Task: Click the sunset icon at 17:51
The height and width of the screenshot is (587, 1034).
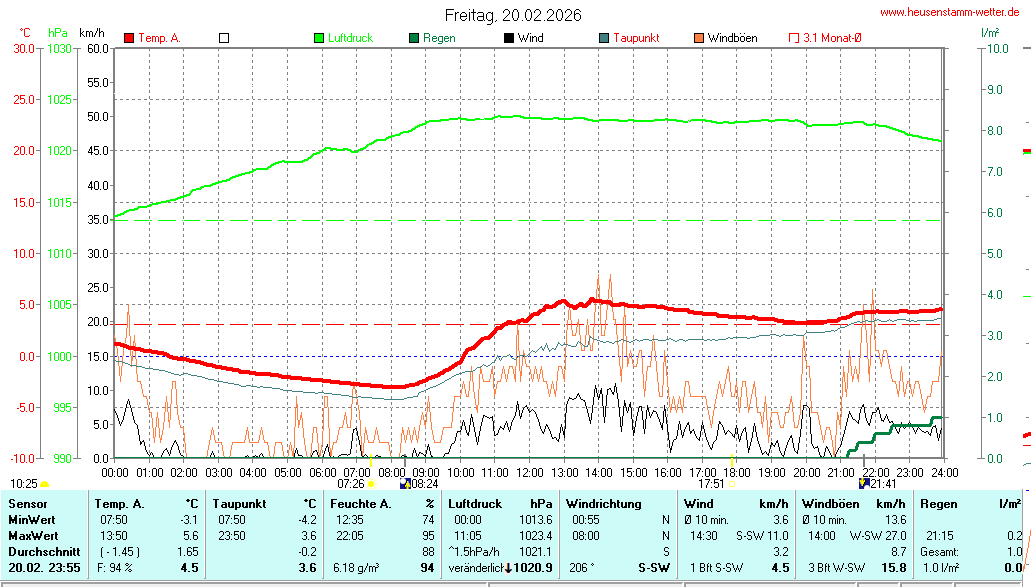Action: [732, 484]
